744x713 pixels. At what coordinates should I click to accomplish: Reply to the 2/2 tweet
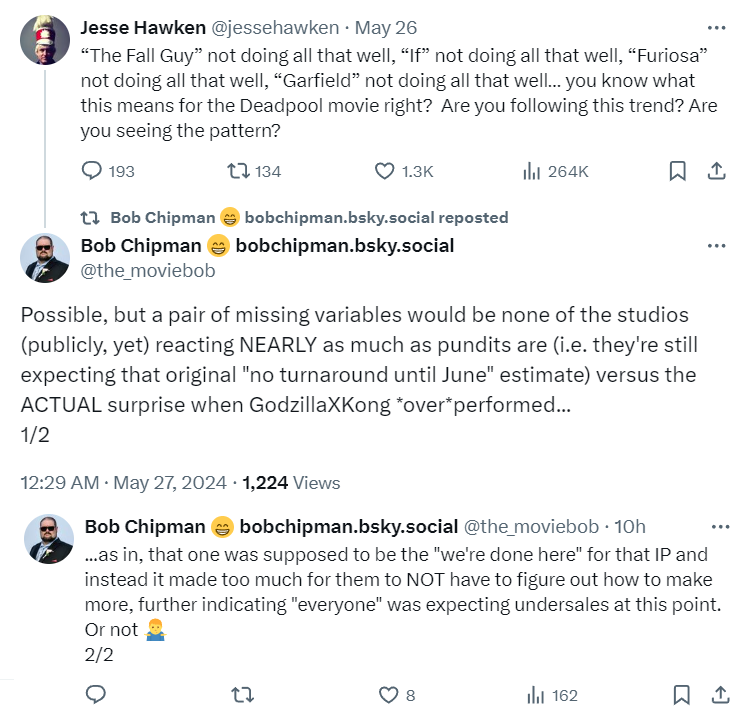coord(96,694)
